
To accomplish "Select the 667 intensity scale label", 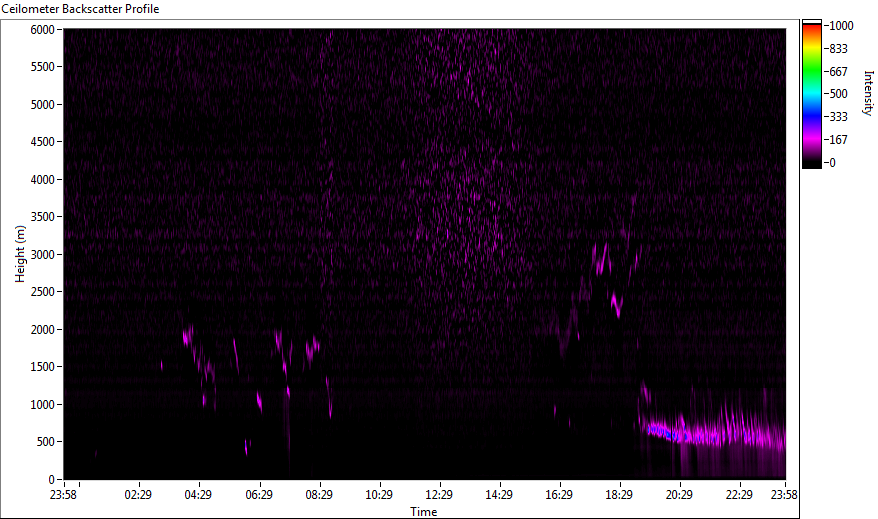I will 838,72.
